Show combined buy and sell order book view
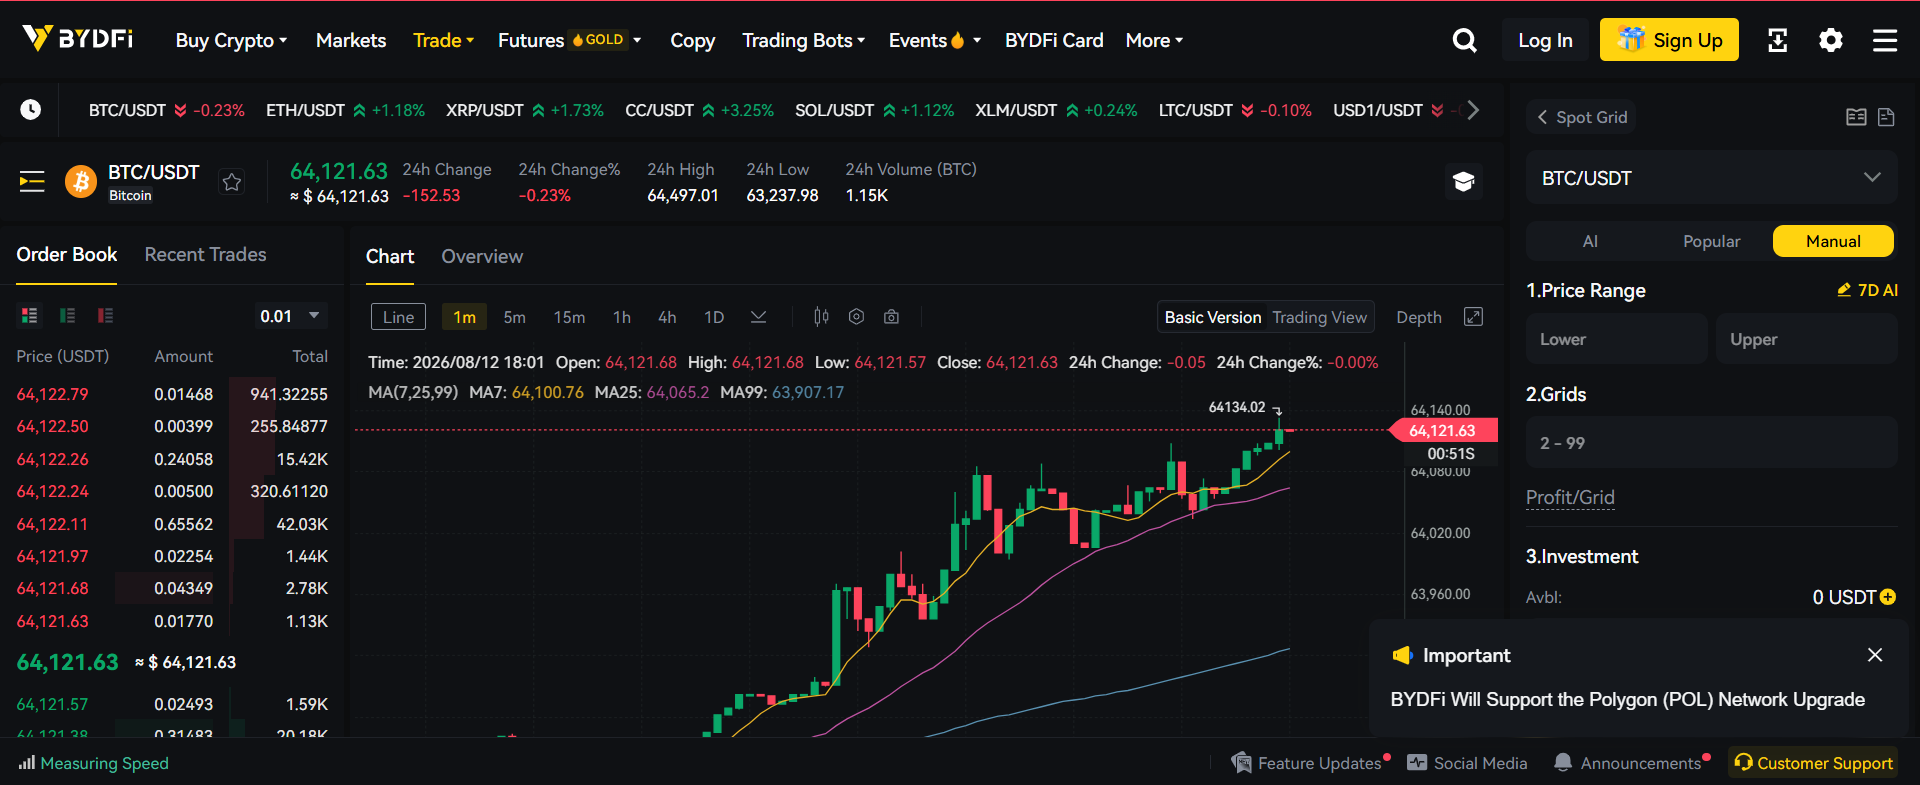 coord(30,316)
